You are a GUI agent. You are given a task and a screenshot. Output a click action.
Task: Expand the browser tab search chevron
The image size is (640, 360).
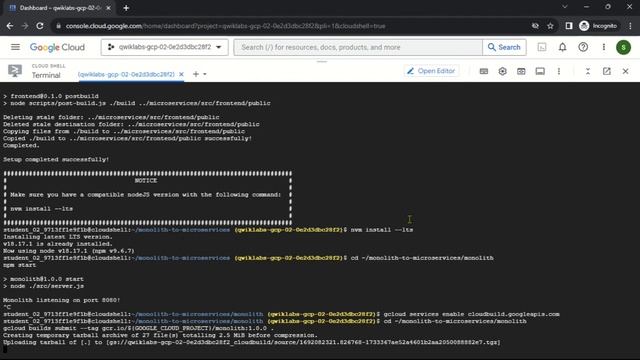click(x=564, y=7)
